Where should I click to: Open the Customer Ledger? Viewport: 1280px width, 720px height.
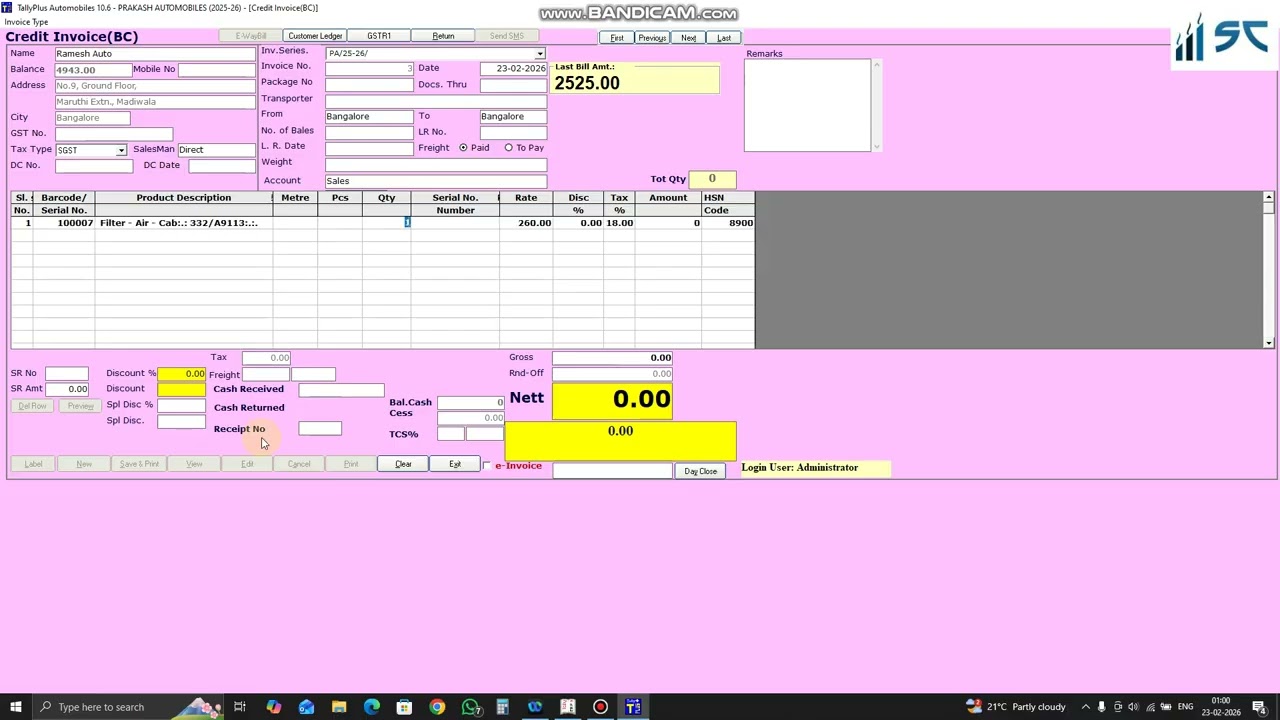tap(315, 37)
